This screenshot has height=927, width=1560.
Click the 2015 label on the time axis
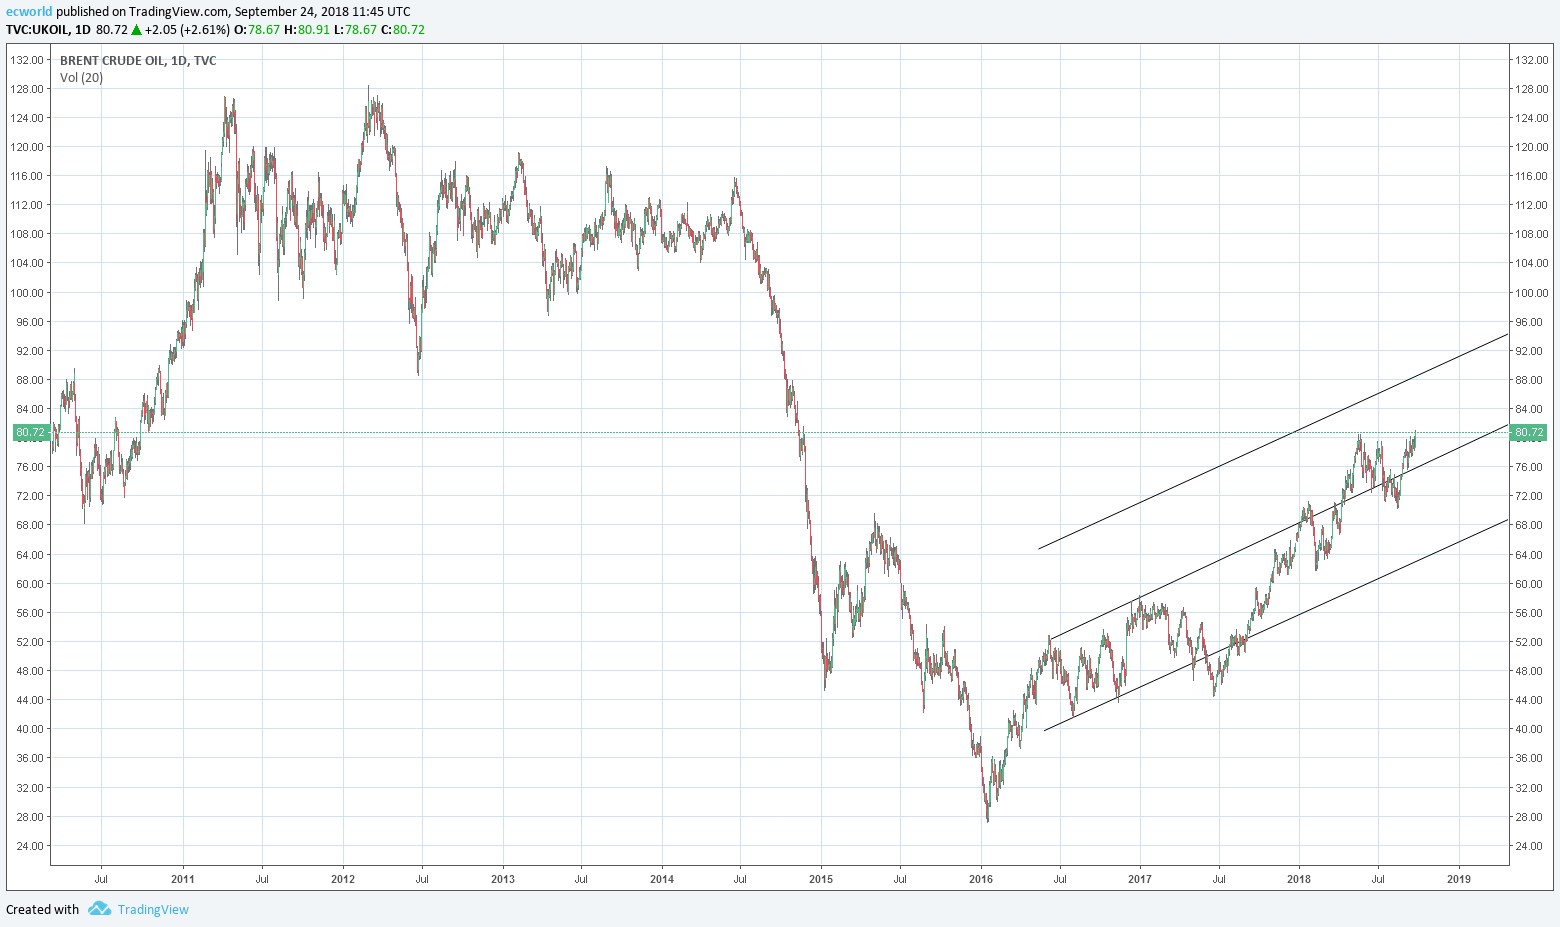pyautogui.click(x=821, y=879)
